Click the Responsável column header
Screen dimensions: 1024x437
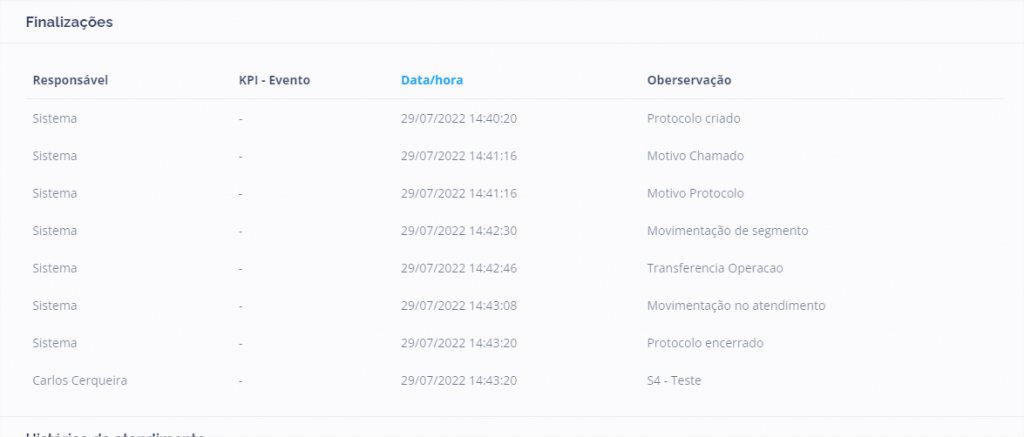coord(70,80)
